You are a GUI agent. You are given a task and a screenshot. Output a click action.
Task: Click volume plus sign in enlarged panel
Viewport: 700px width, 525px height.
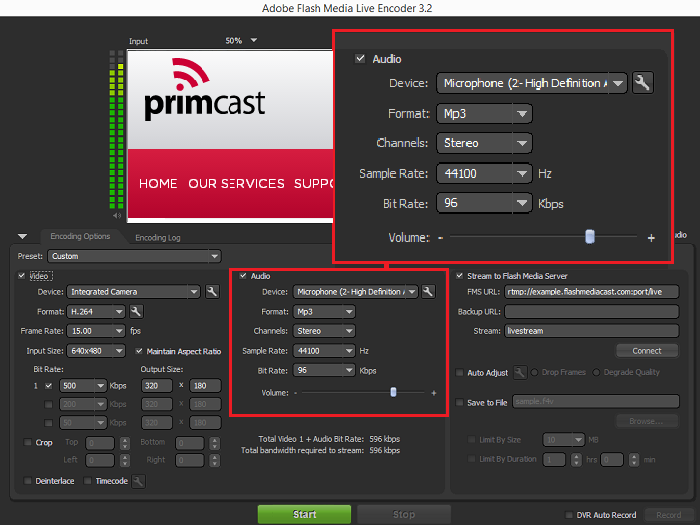pos(651,238)
